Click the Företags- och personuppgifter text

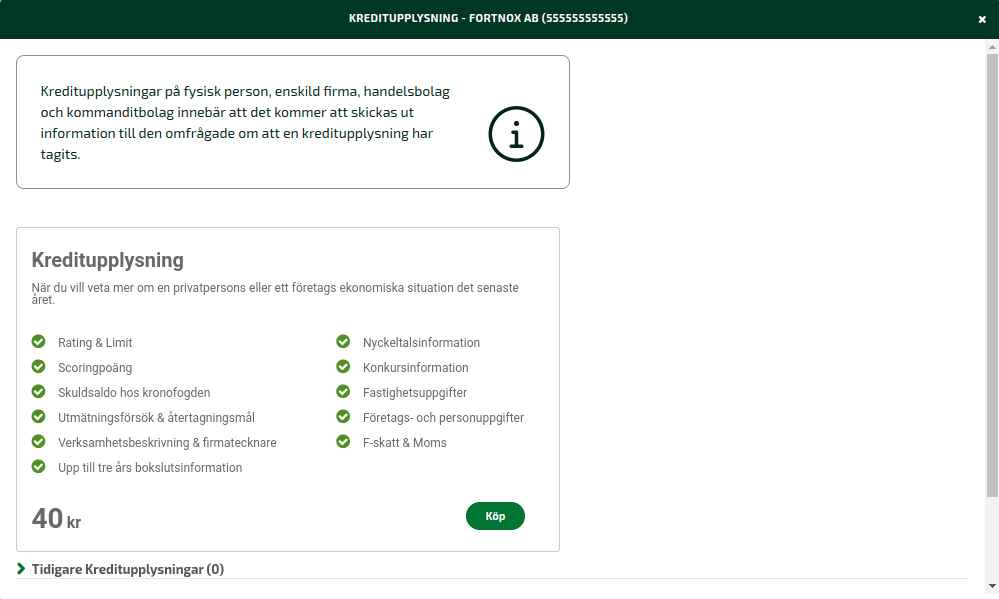pos(443,418)
